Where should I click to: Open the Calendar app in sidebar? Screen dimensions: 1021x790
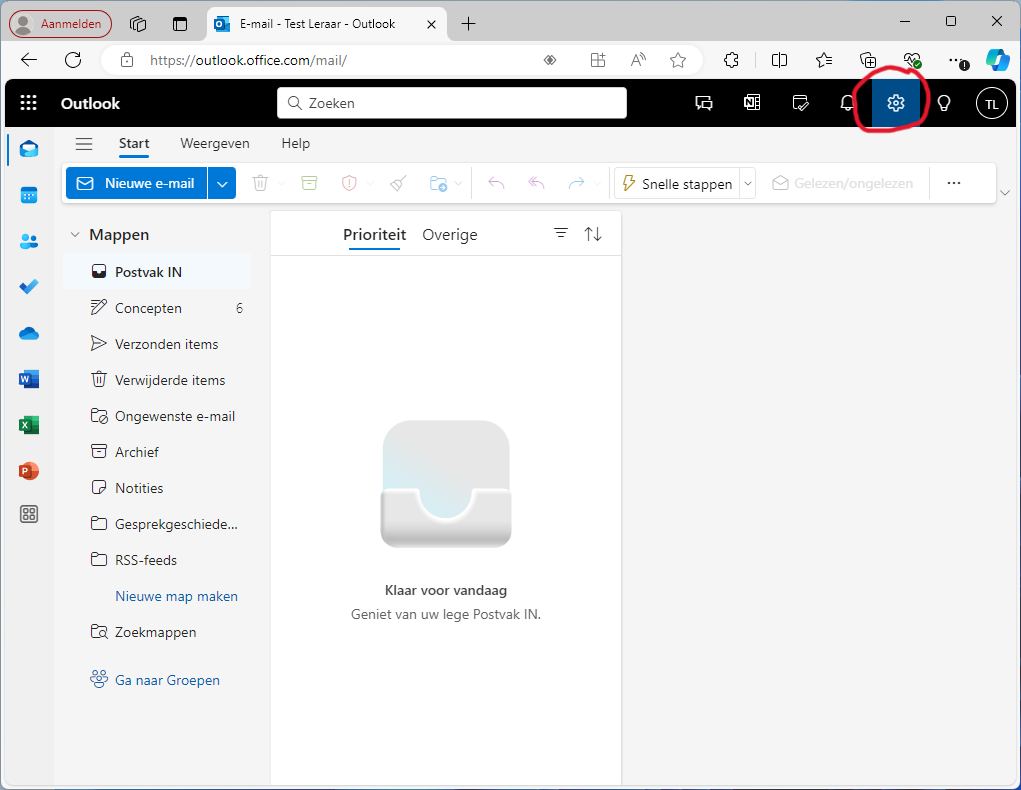[29, 195]
